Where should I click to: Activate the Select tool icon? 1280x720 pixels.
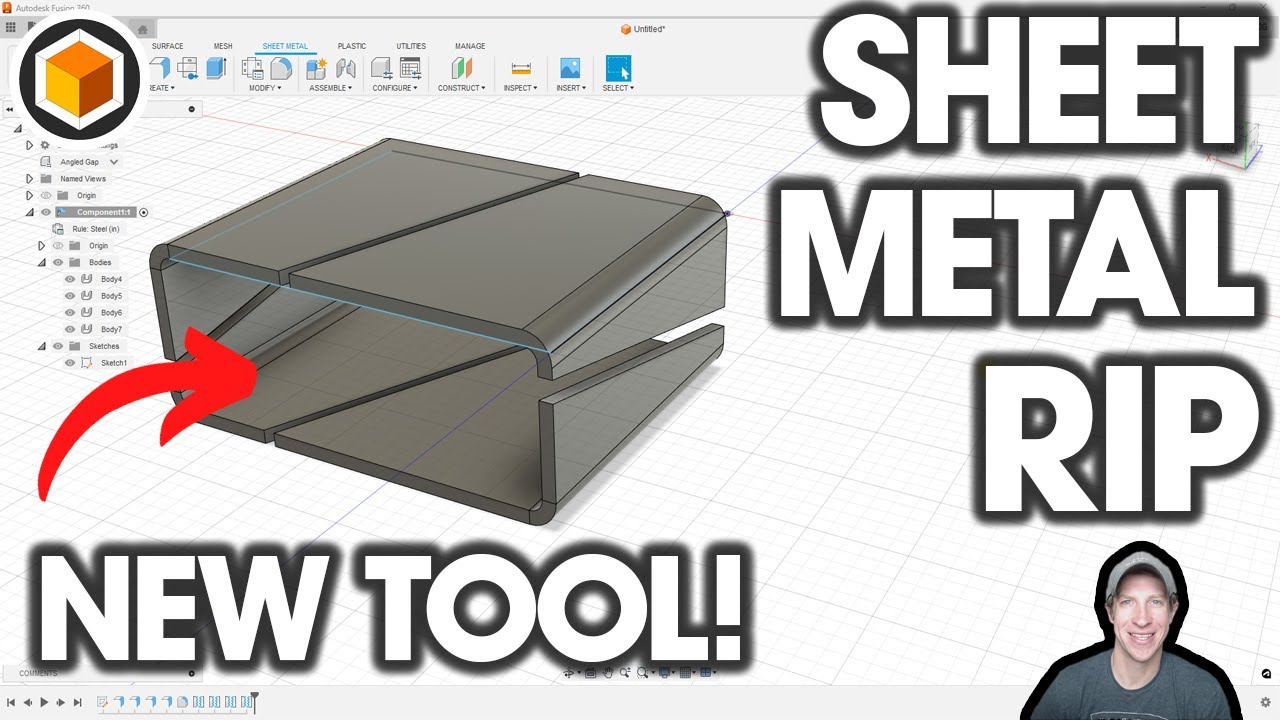point(619,68)
